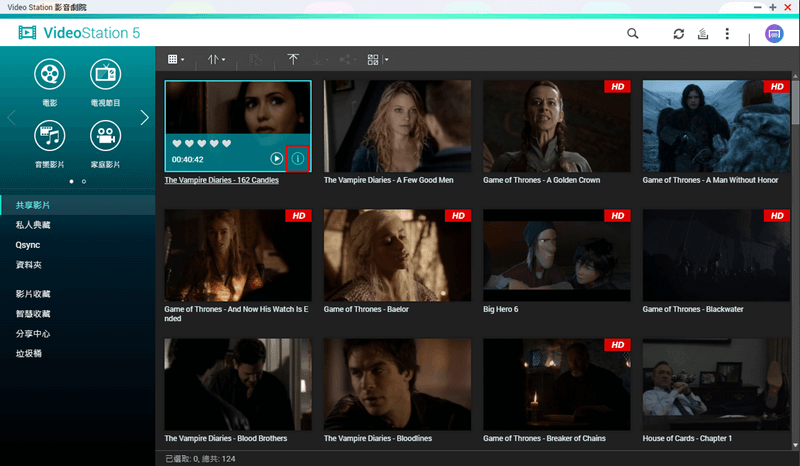Open Big Hero 6 thumbnail
This screenshot has height=466, width=800.
pyautogui.click(x=557, y=255)
